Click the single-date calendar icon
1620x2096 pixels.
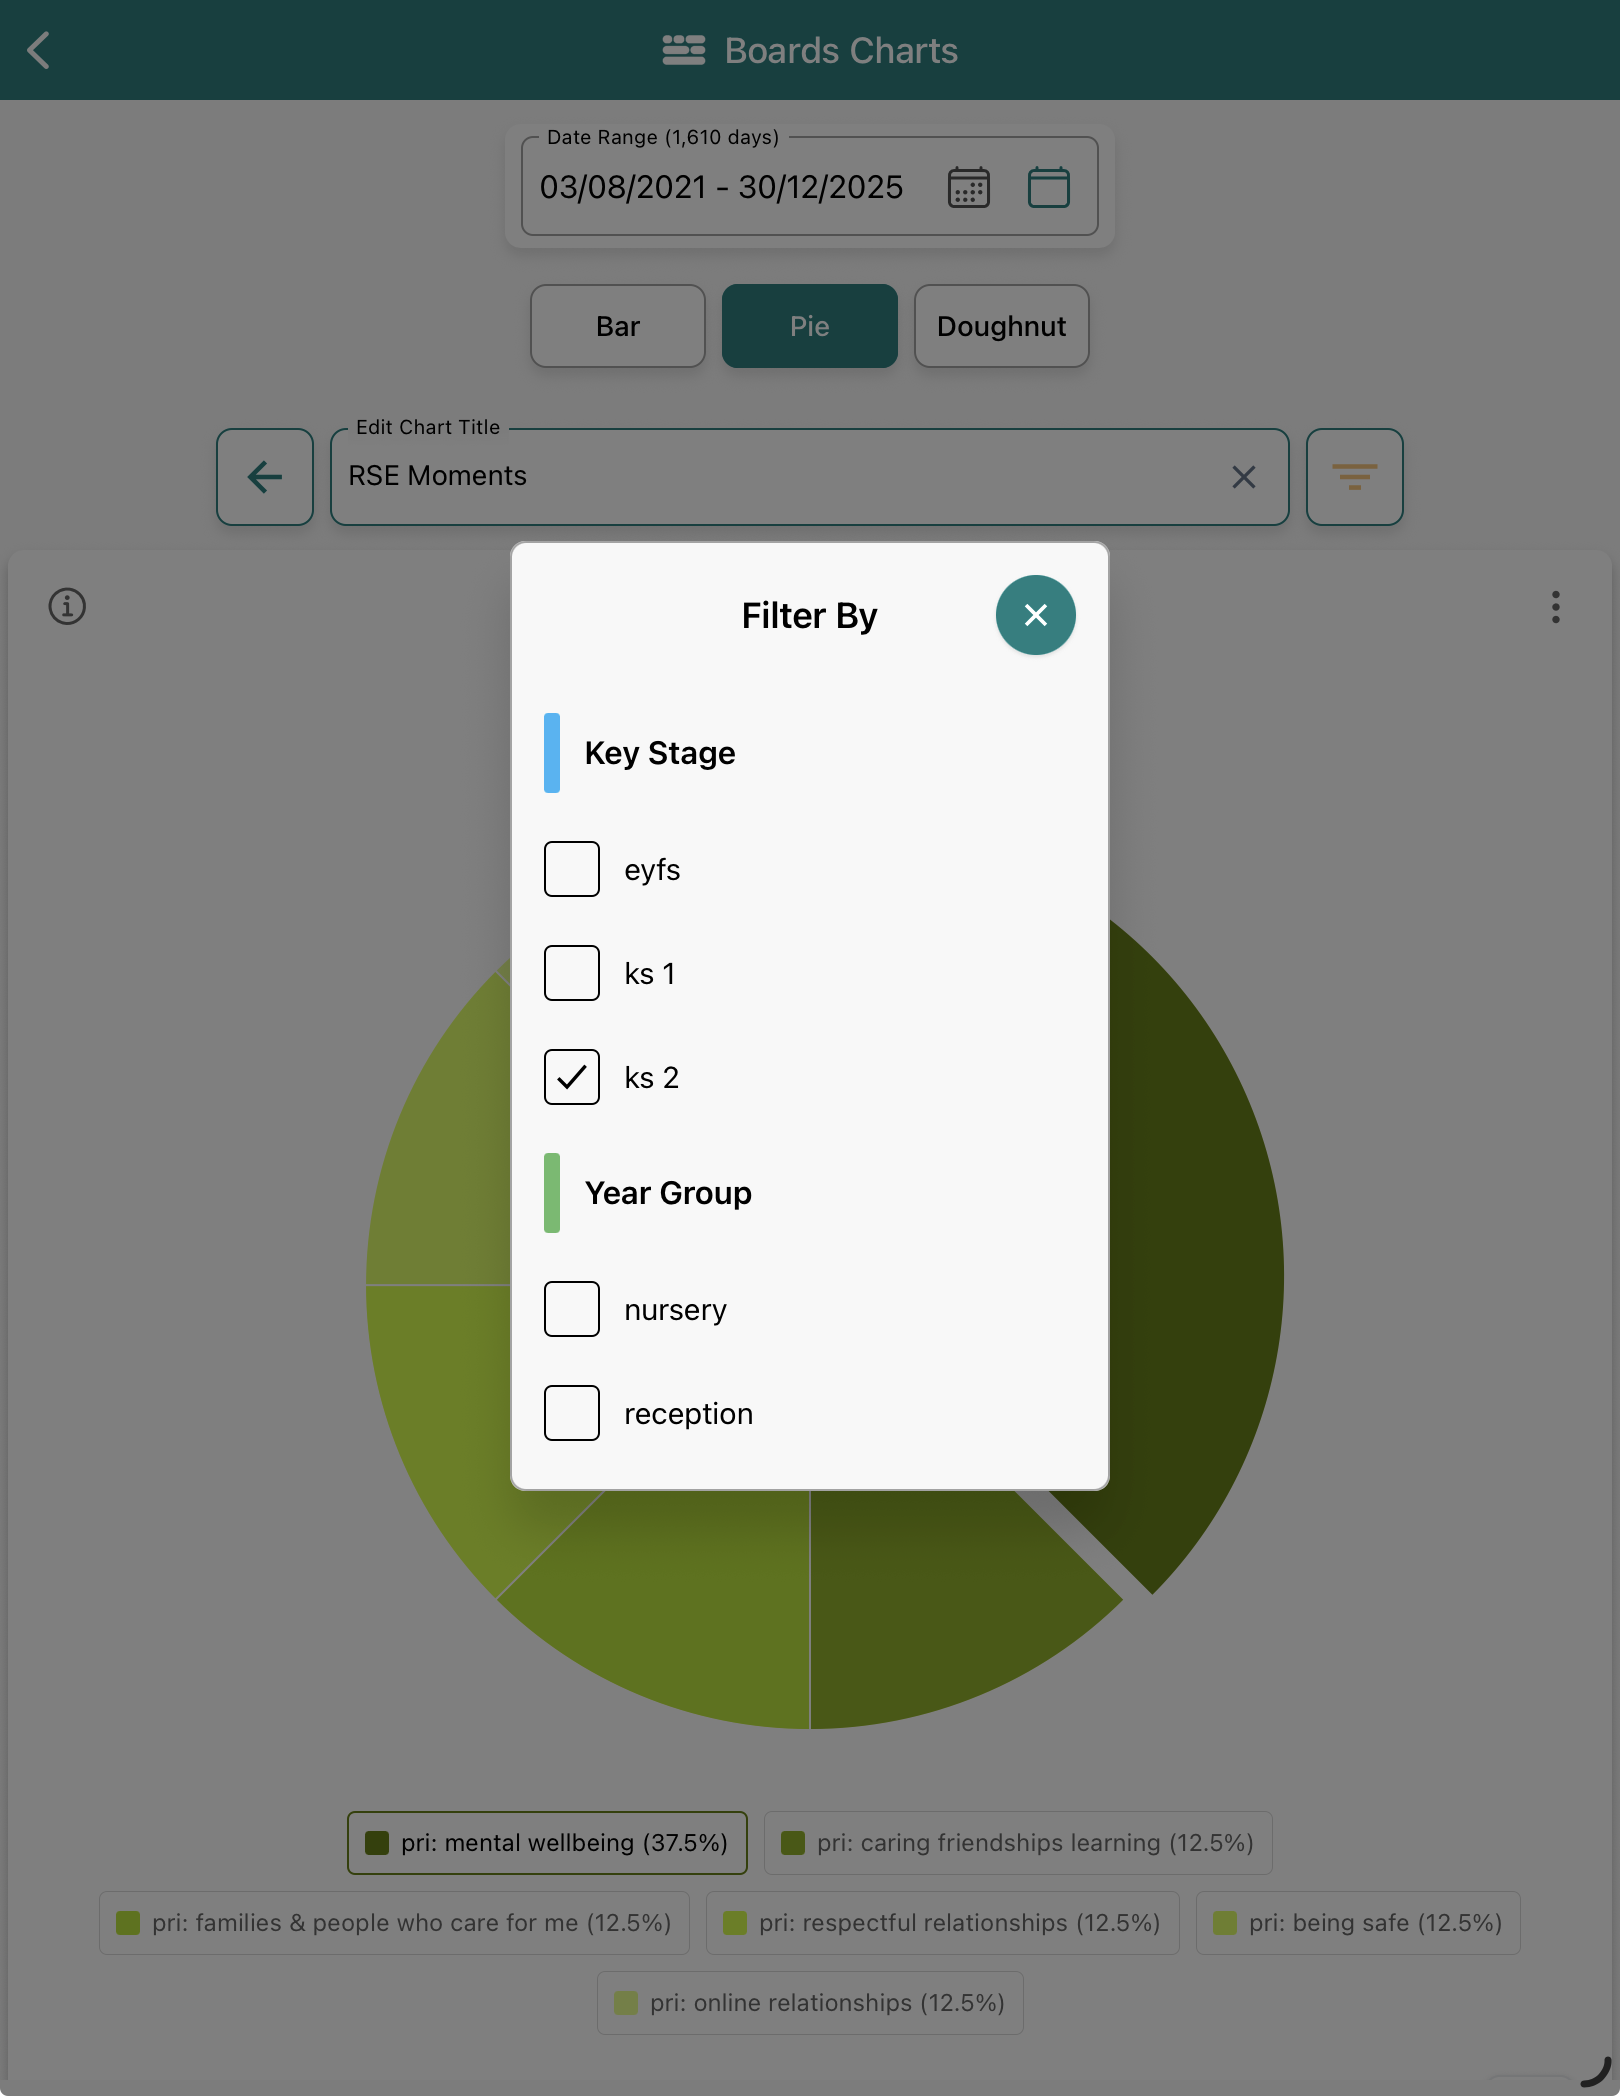(1048, 187)
